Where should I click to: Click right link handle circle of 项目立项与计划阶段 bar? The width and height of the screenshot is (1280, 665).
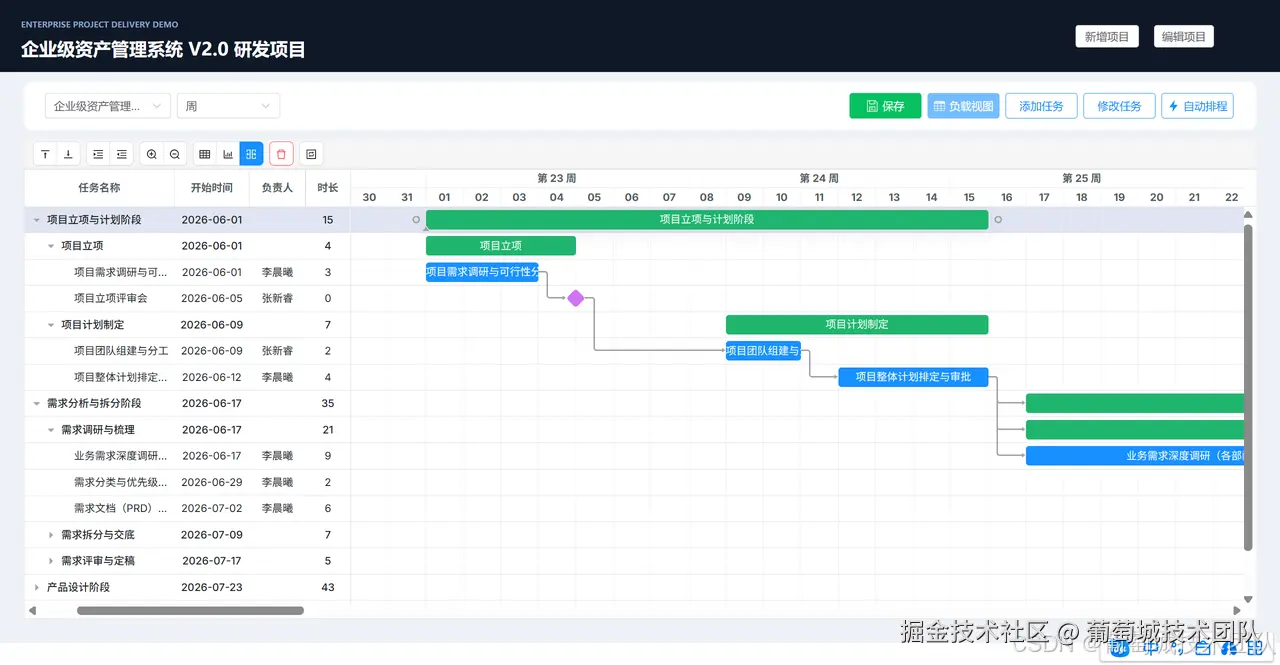point(998,219)
